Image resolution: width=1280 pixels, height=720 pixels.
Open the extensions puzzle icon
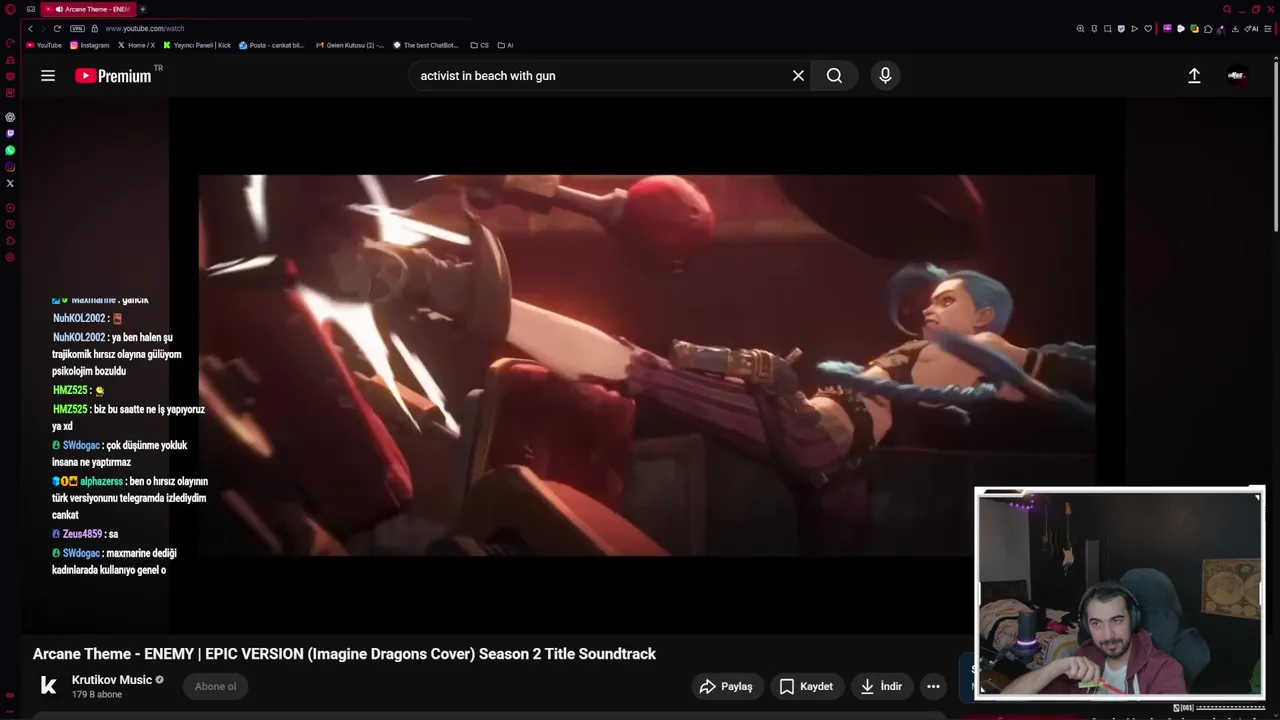[x=1208, y=29]
